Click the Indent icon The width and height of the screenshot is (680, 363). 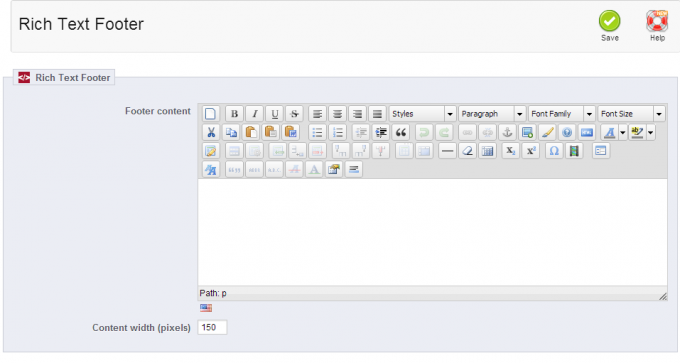(x=381, y=132)
